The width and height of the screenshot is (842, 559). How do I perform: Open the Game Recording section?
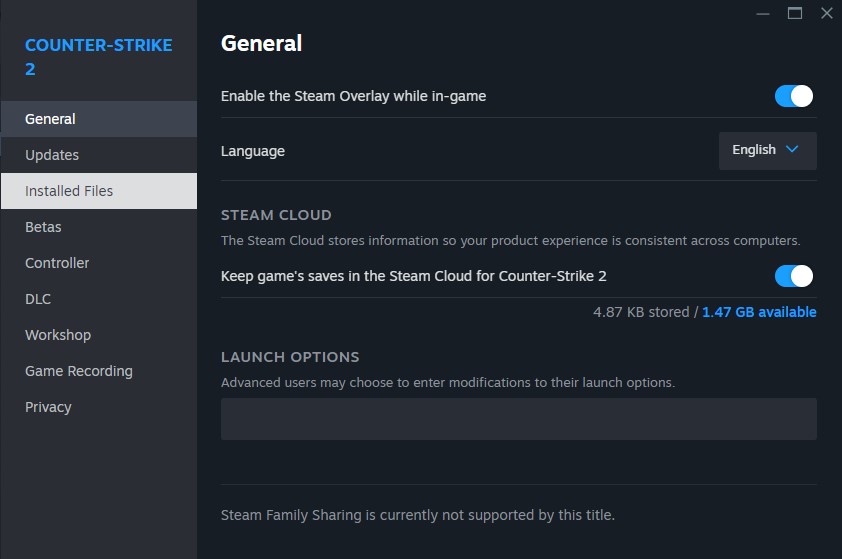tap(99, 371)
